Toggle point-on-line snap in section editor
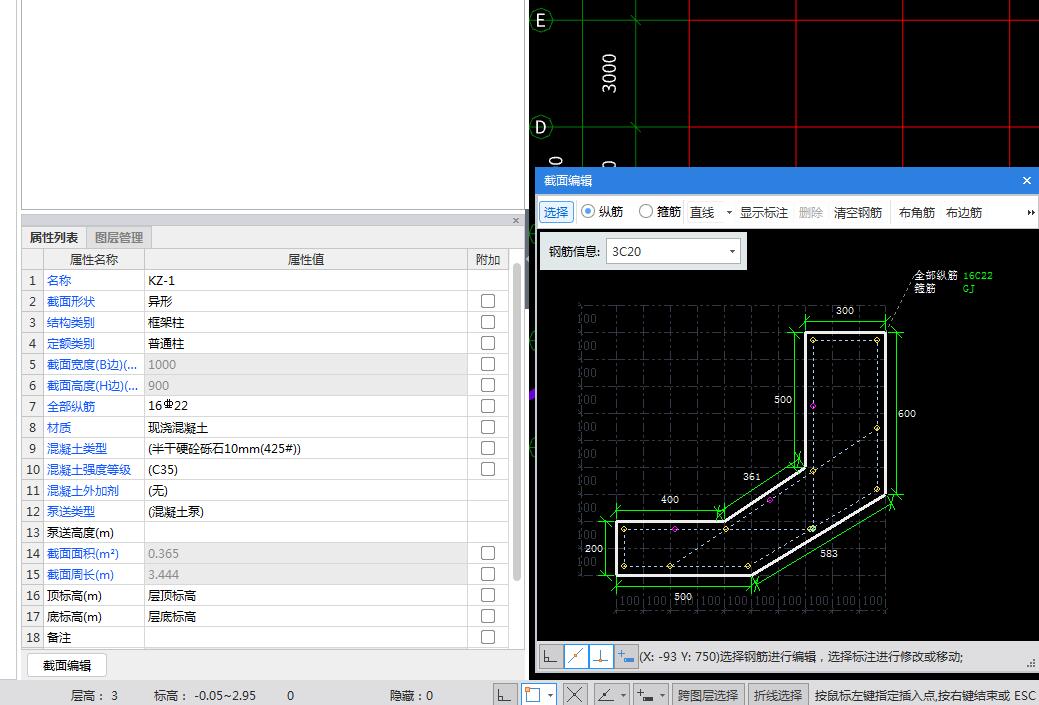Viewport: 1039px width, 705px height. click(x=576, y=656)
